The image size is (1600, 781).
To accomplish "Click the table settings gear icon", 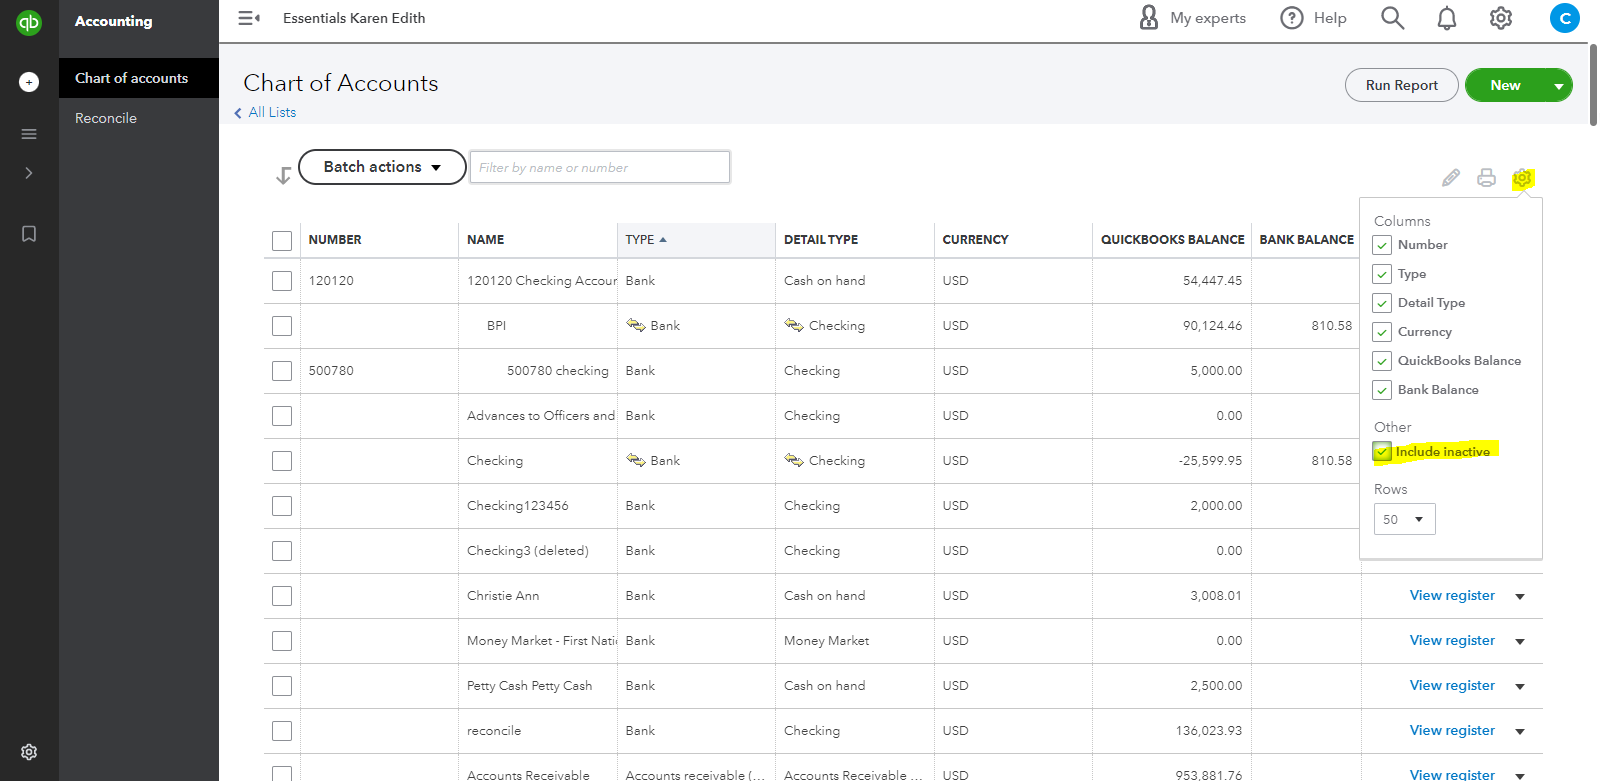I will (x=1522, y=178).
